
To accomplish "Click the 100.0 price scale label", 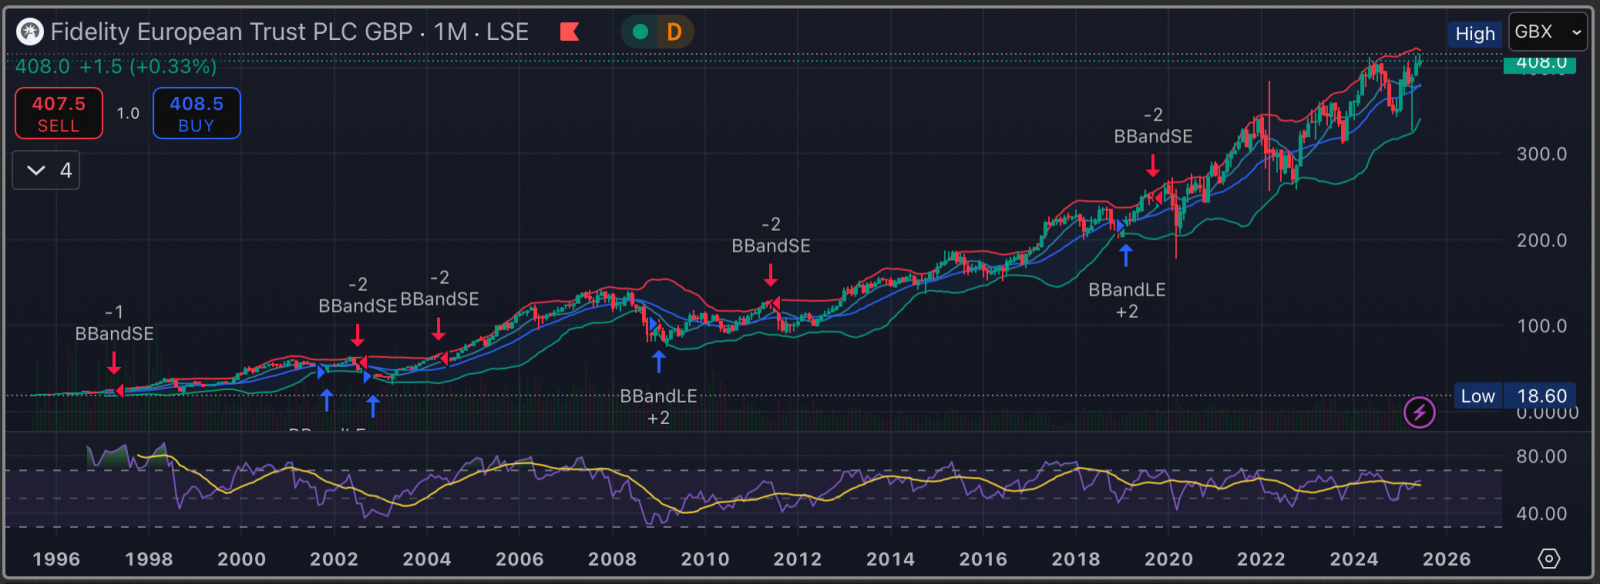I will [1541, 326].
